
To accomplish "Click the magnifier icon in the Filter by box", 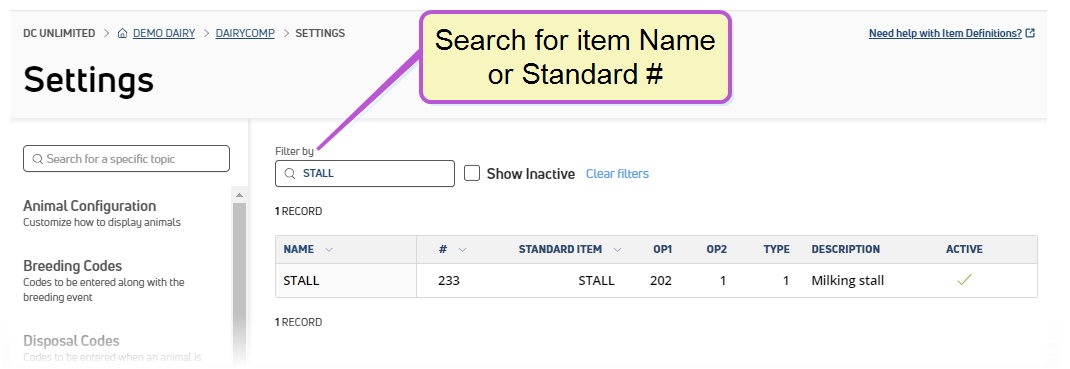I will point(289,173).
